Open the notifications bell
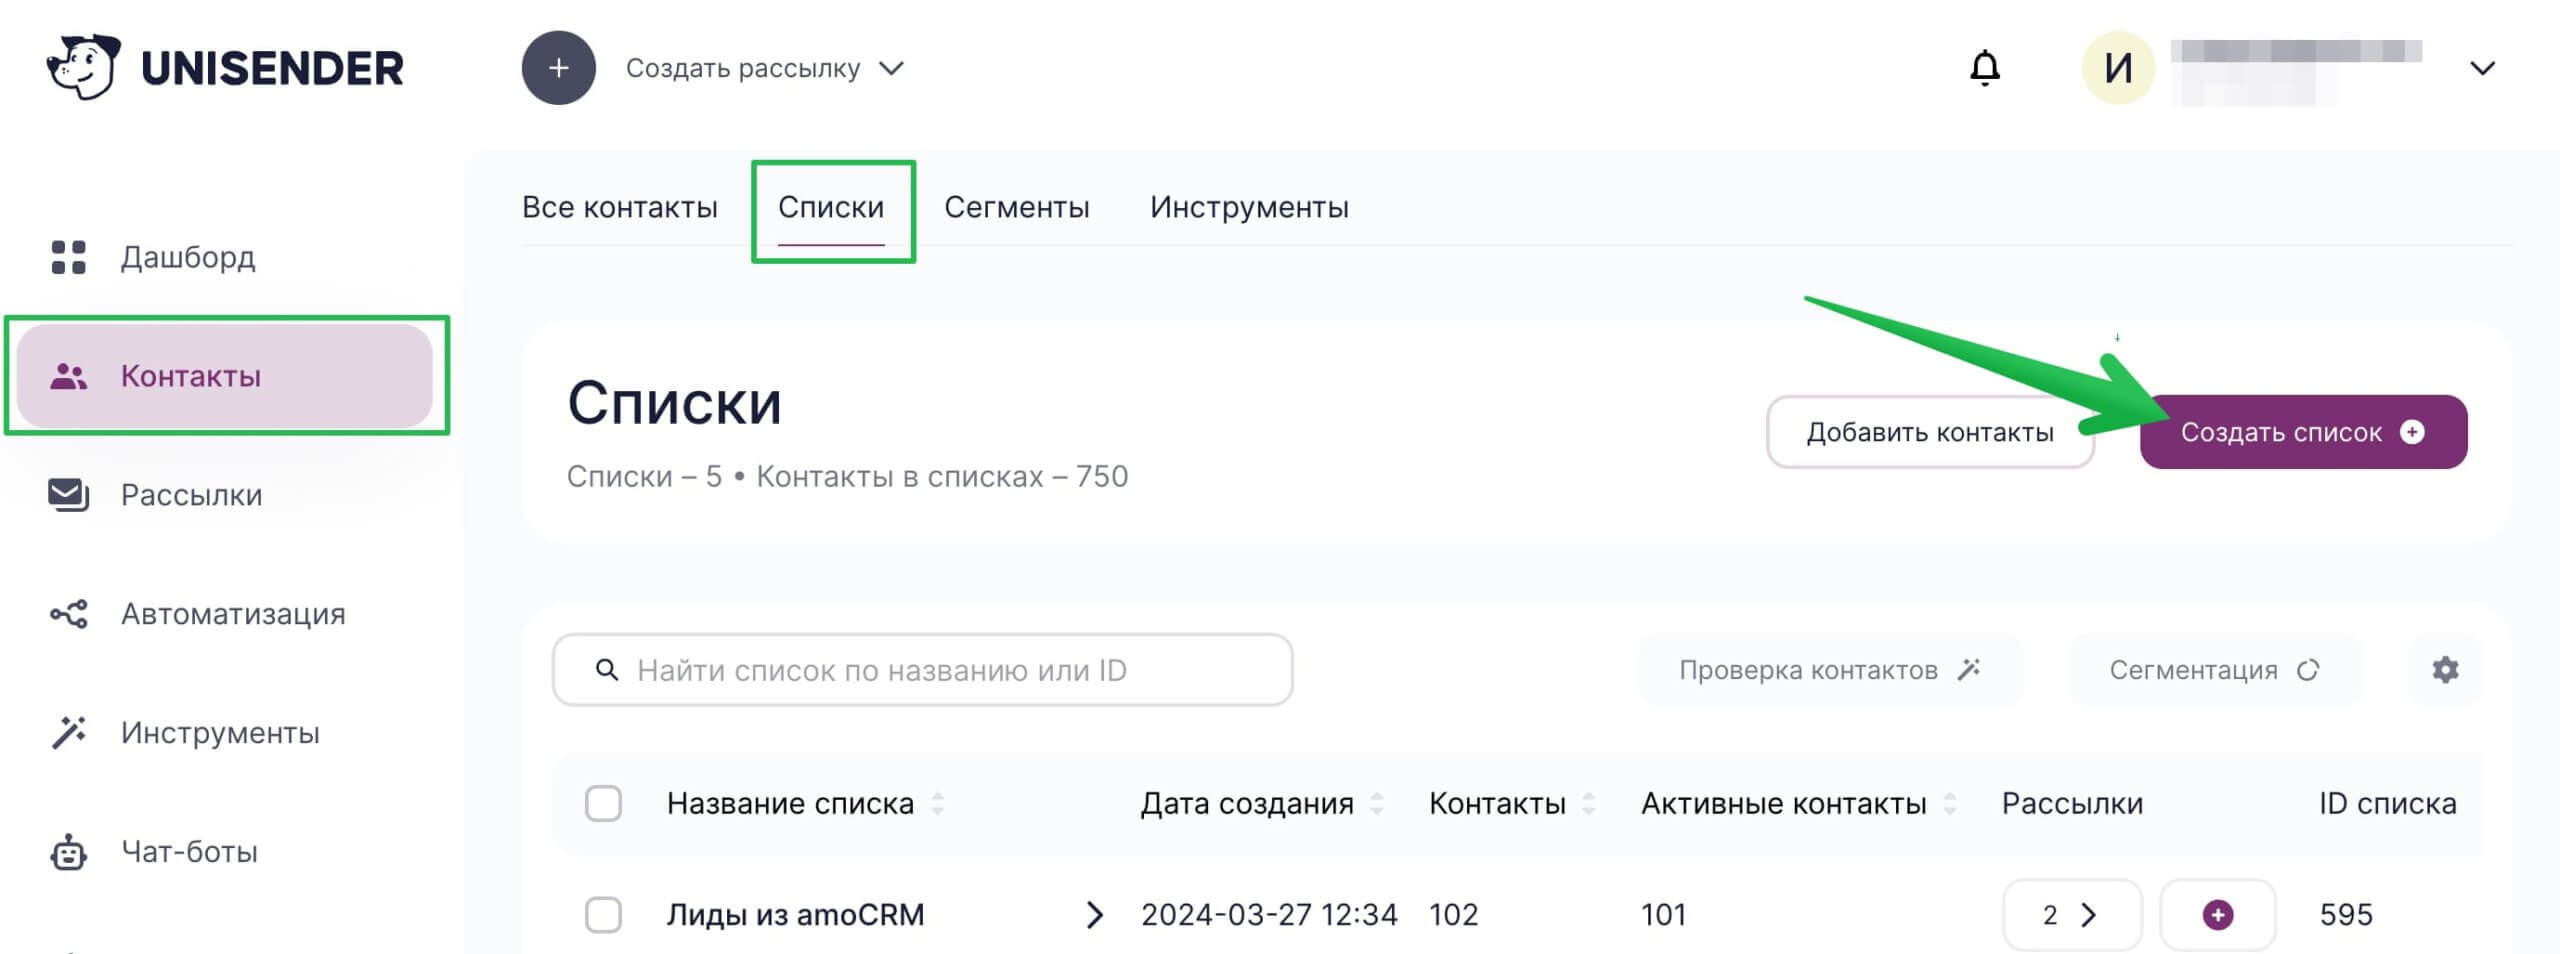 (x=1985, y=68)
